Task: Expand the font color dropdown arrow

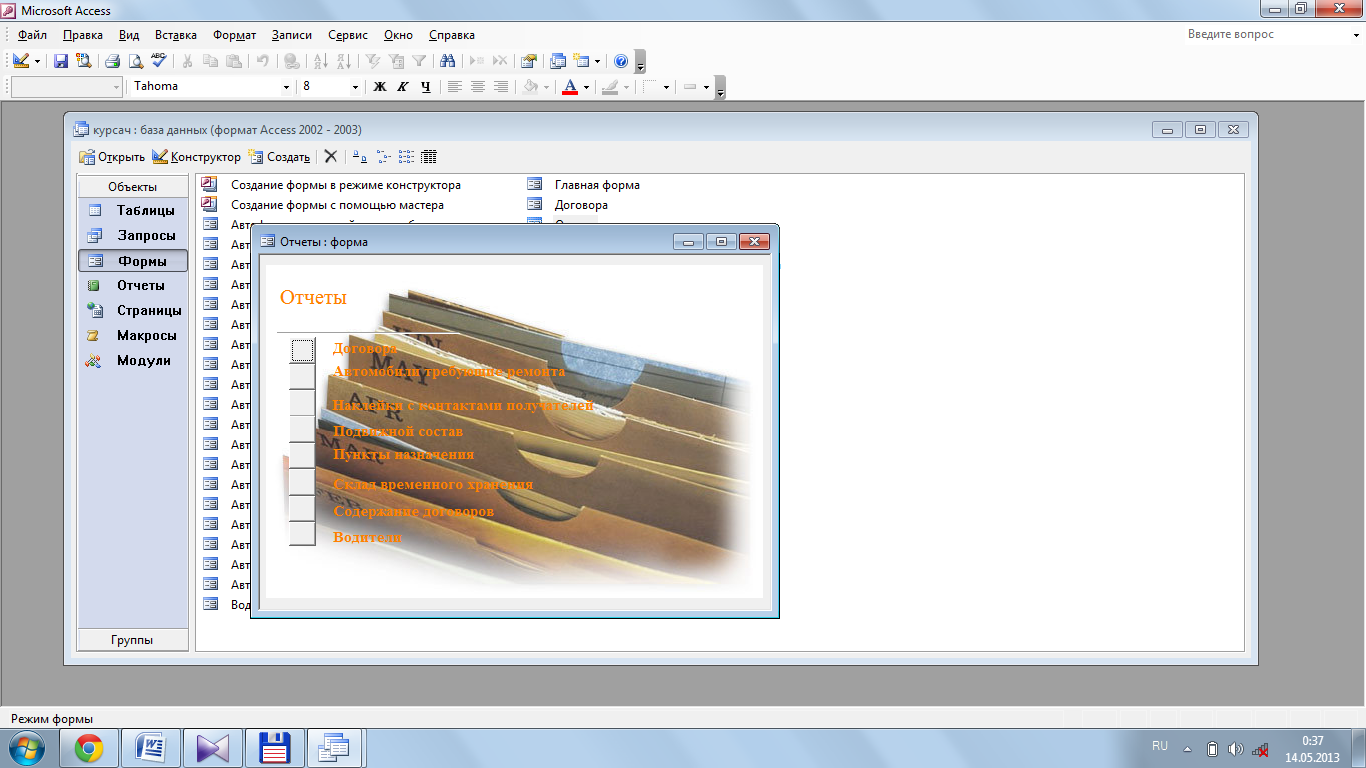Action: coord(586,87)
